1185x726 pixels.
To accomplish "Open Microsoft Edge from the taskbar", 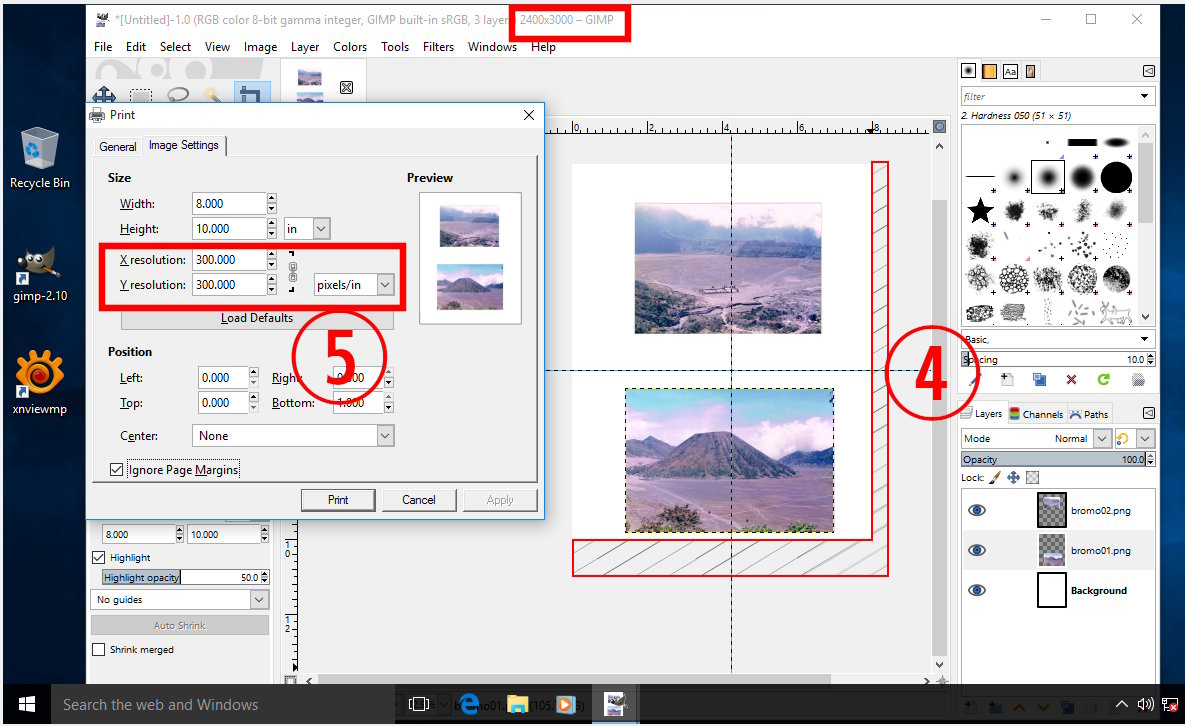I will 469,704.
